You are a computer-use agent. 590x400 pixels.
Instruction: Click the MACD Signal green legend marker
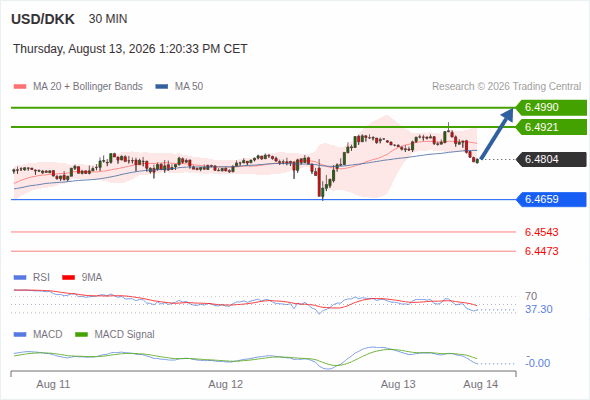(81, 335)
